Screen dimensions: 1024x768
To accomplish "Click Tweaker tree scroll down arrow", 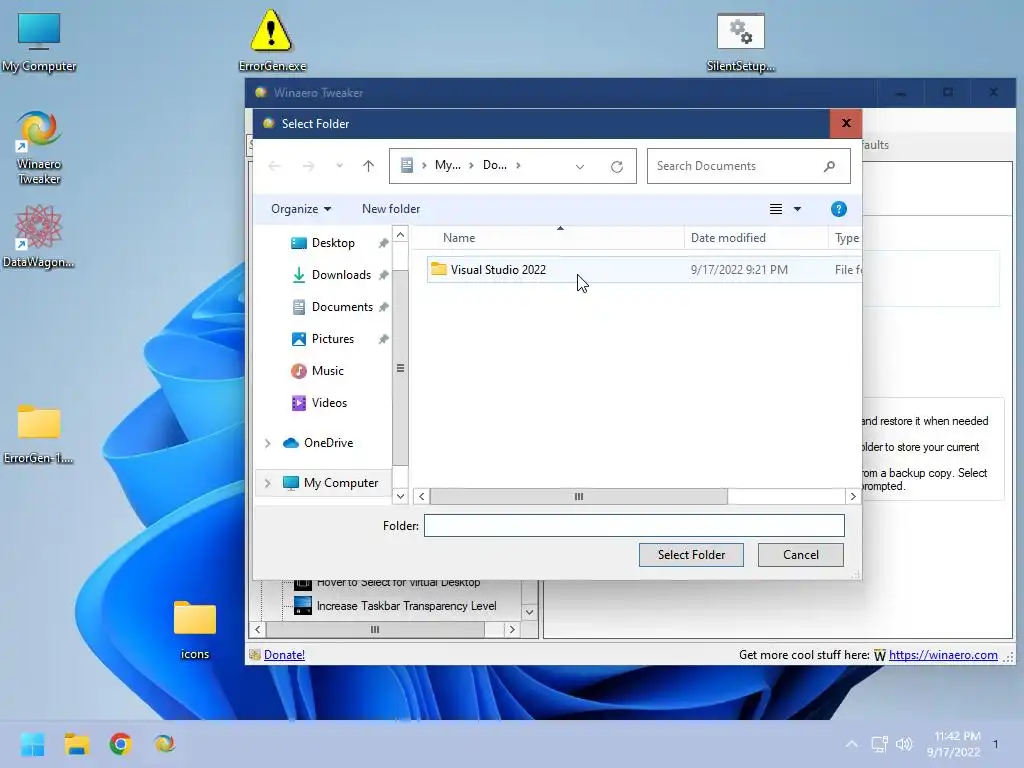I will [x=530, y=613].
